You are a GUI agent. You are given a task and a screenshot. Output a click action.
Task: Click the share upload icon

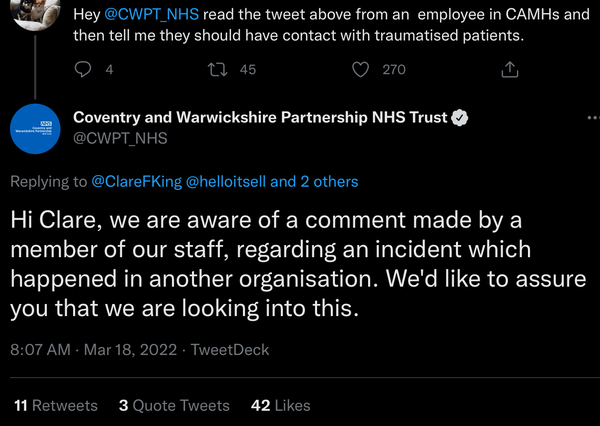point(509,69)
